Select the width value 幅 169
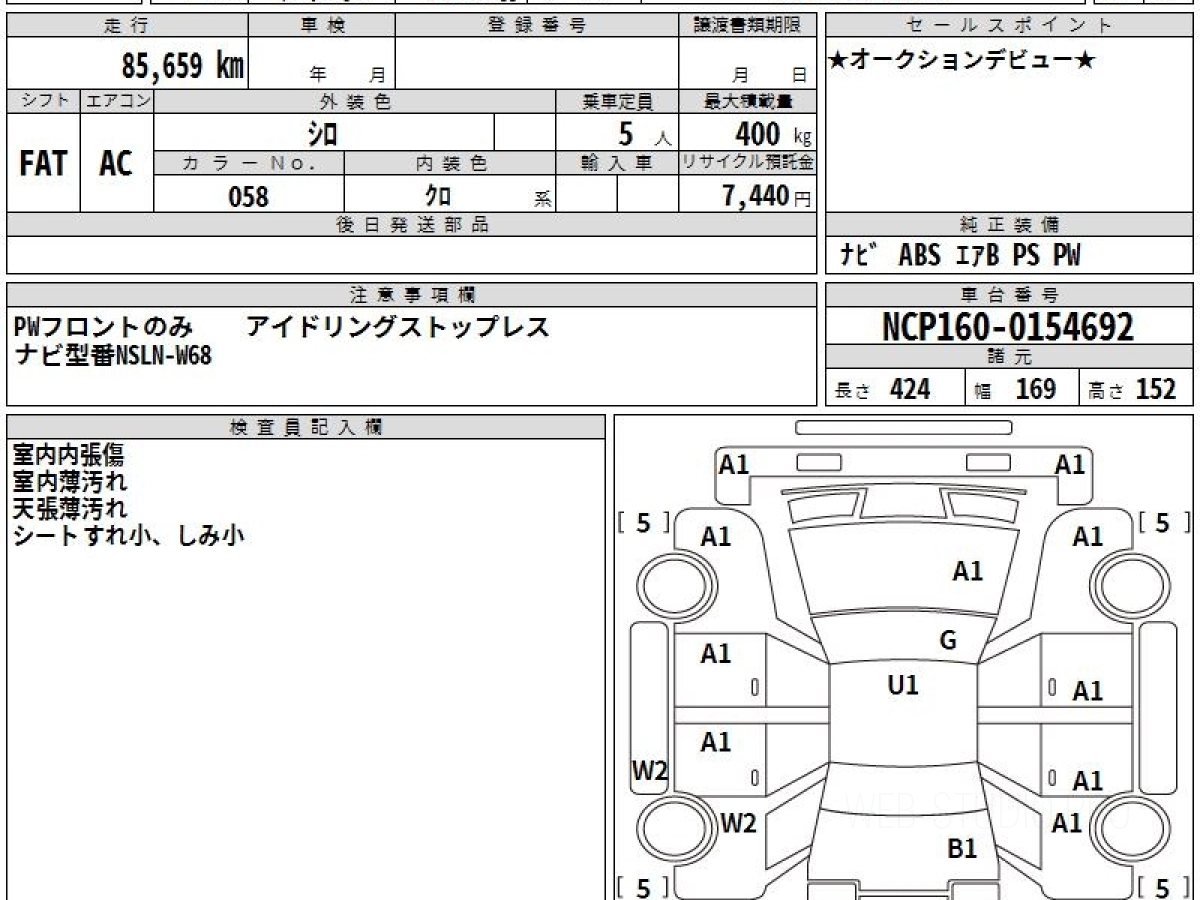The image size is (1200, 900). (1016, 390)
